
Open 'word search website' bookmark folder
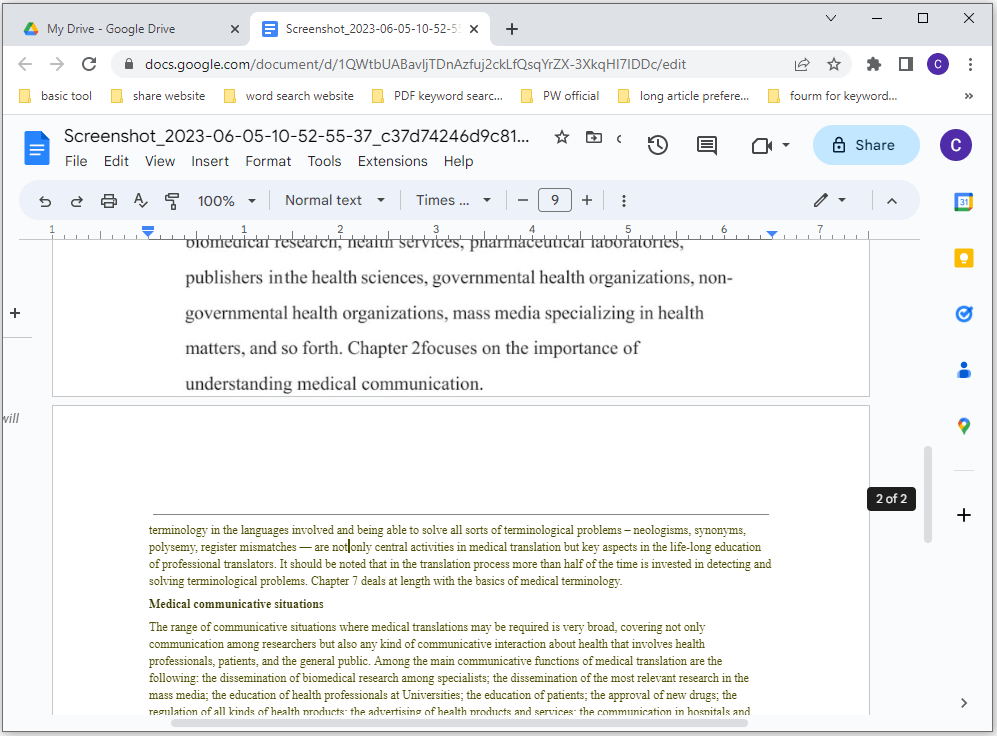point(289,96)
